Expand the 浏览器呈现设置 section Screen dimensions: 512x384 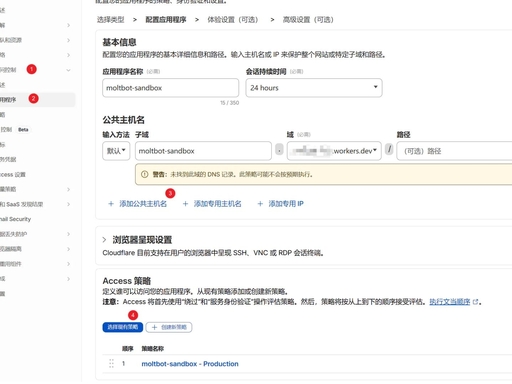click(104, 240)
